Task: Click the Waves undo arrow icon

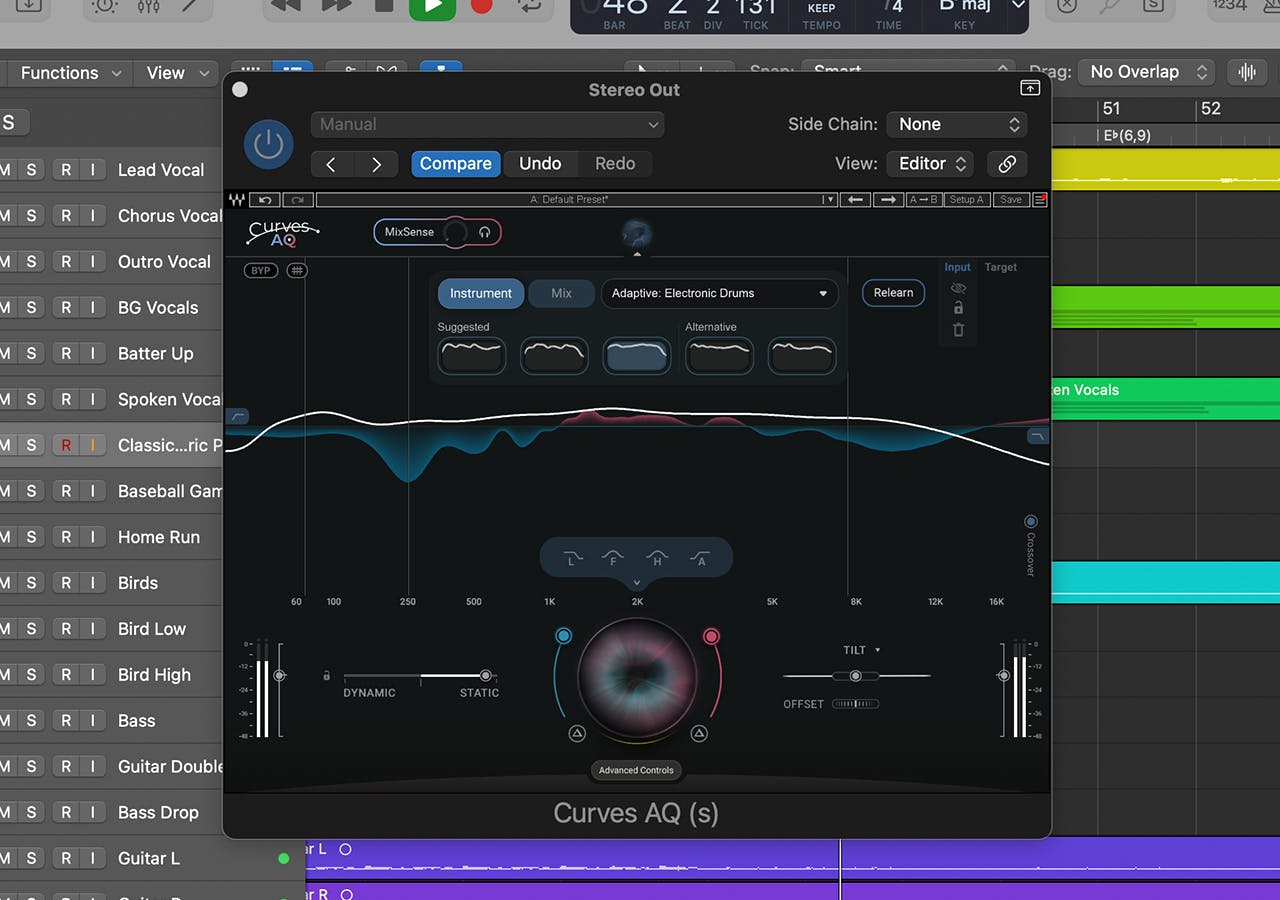Action: (265, 200)
